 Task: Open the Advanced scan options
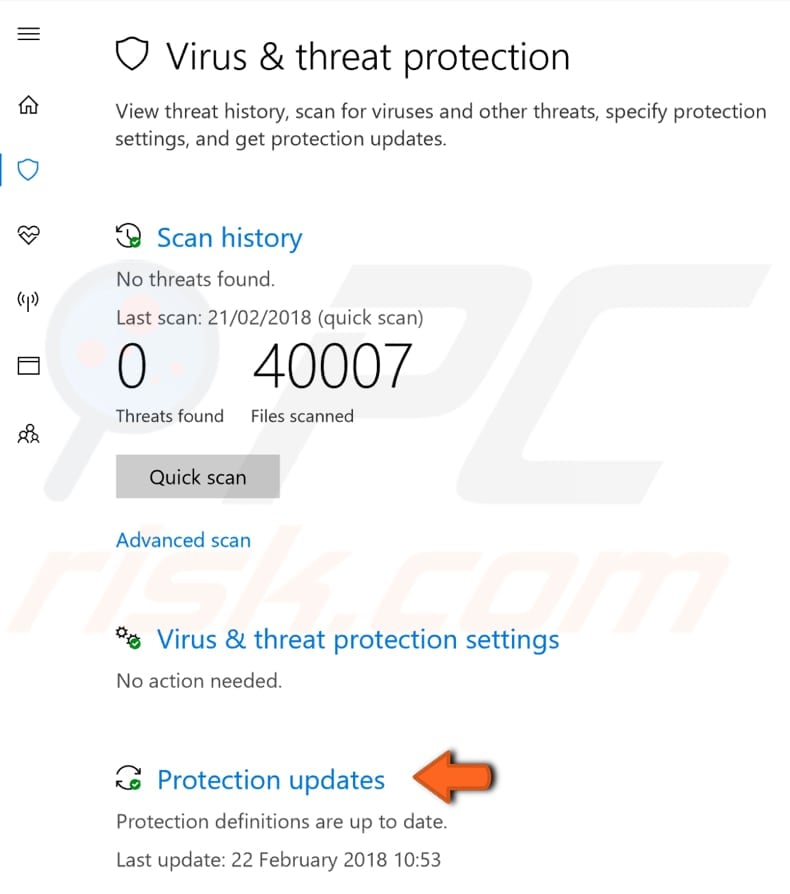pyautogui.click(x=183, y=540)
